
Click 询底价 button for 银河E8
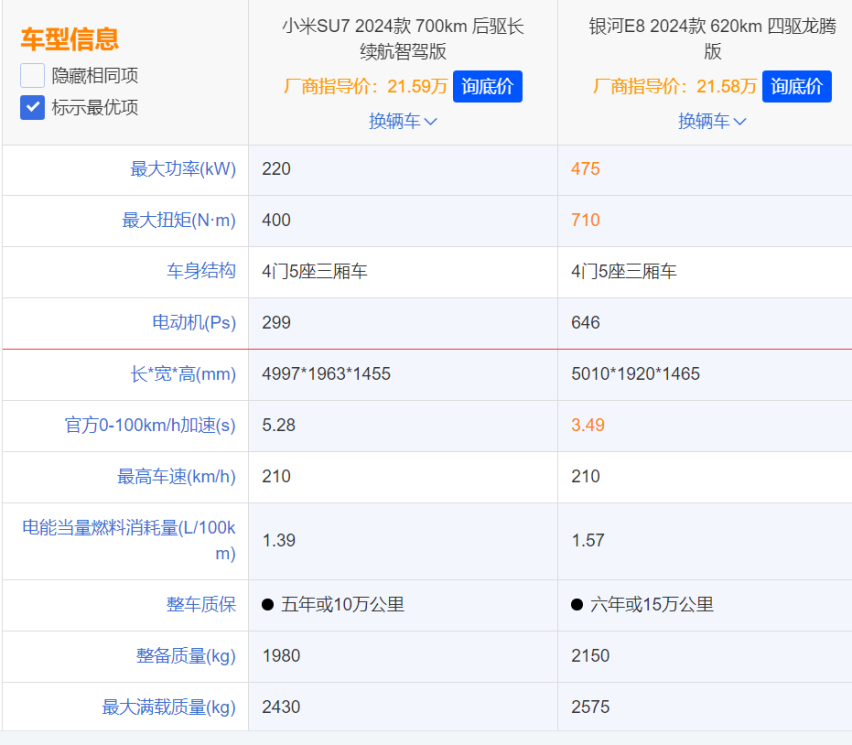tap(797, 86)
